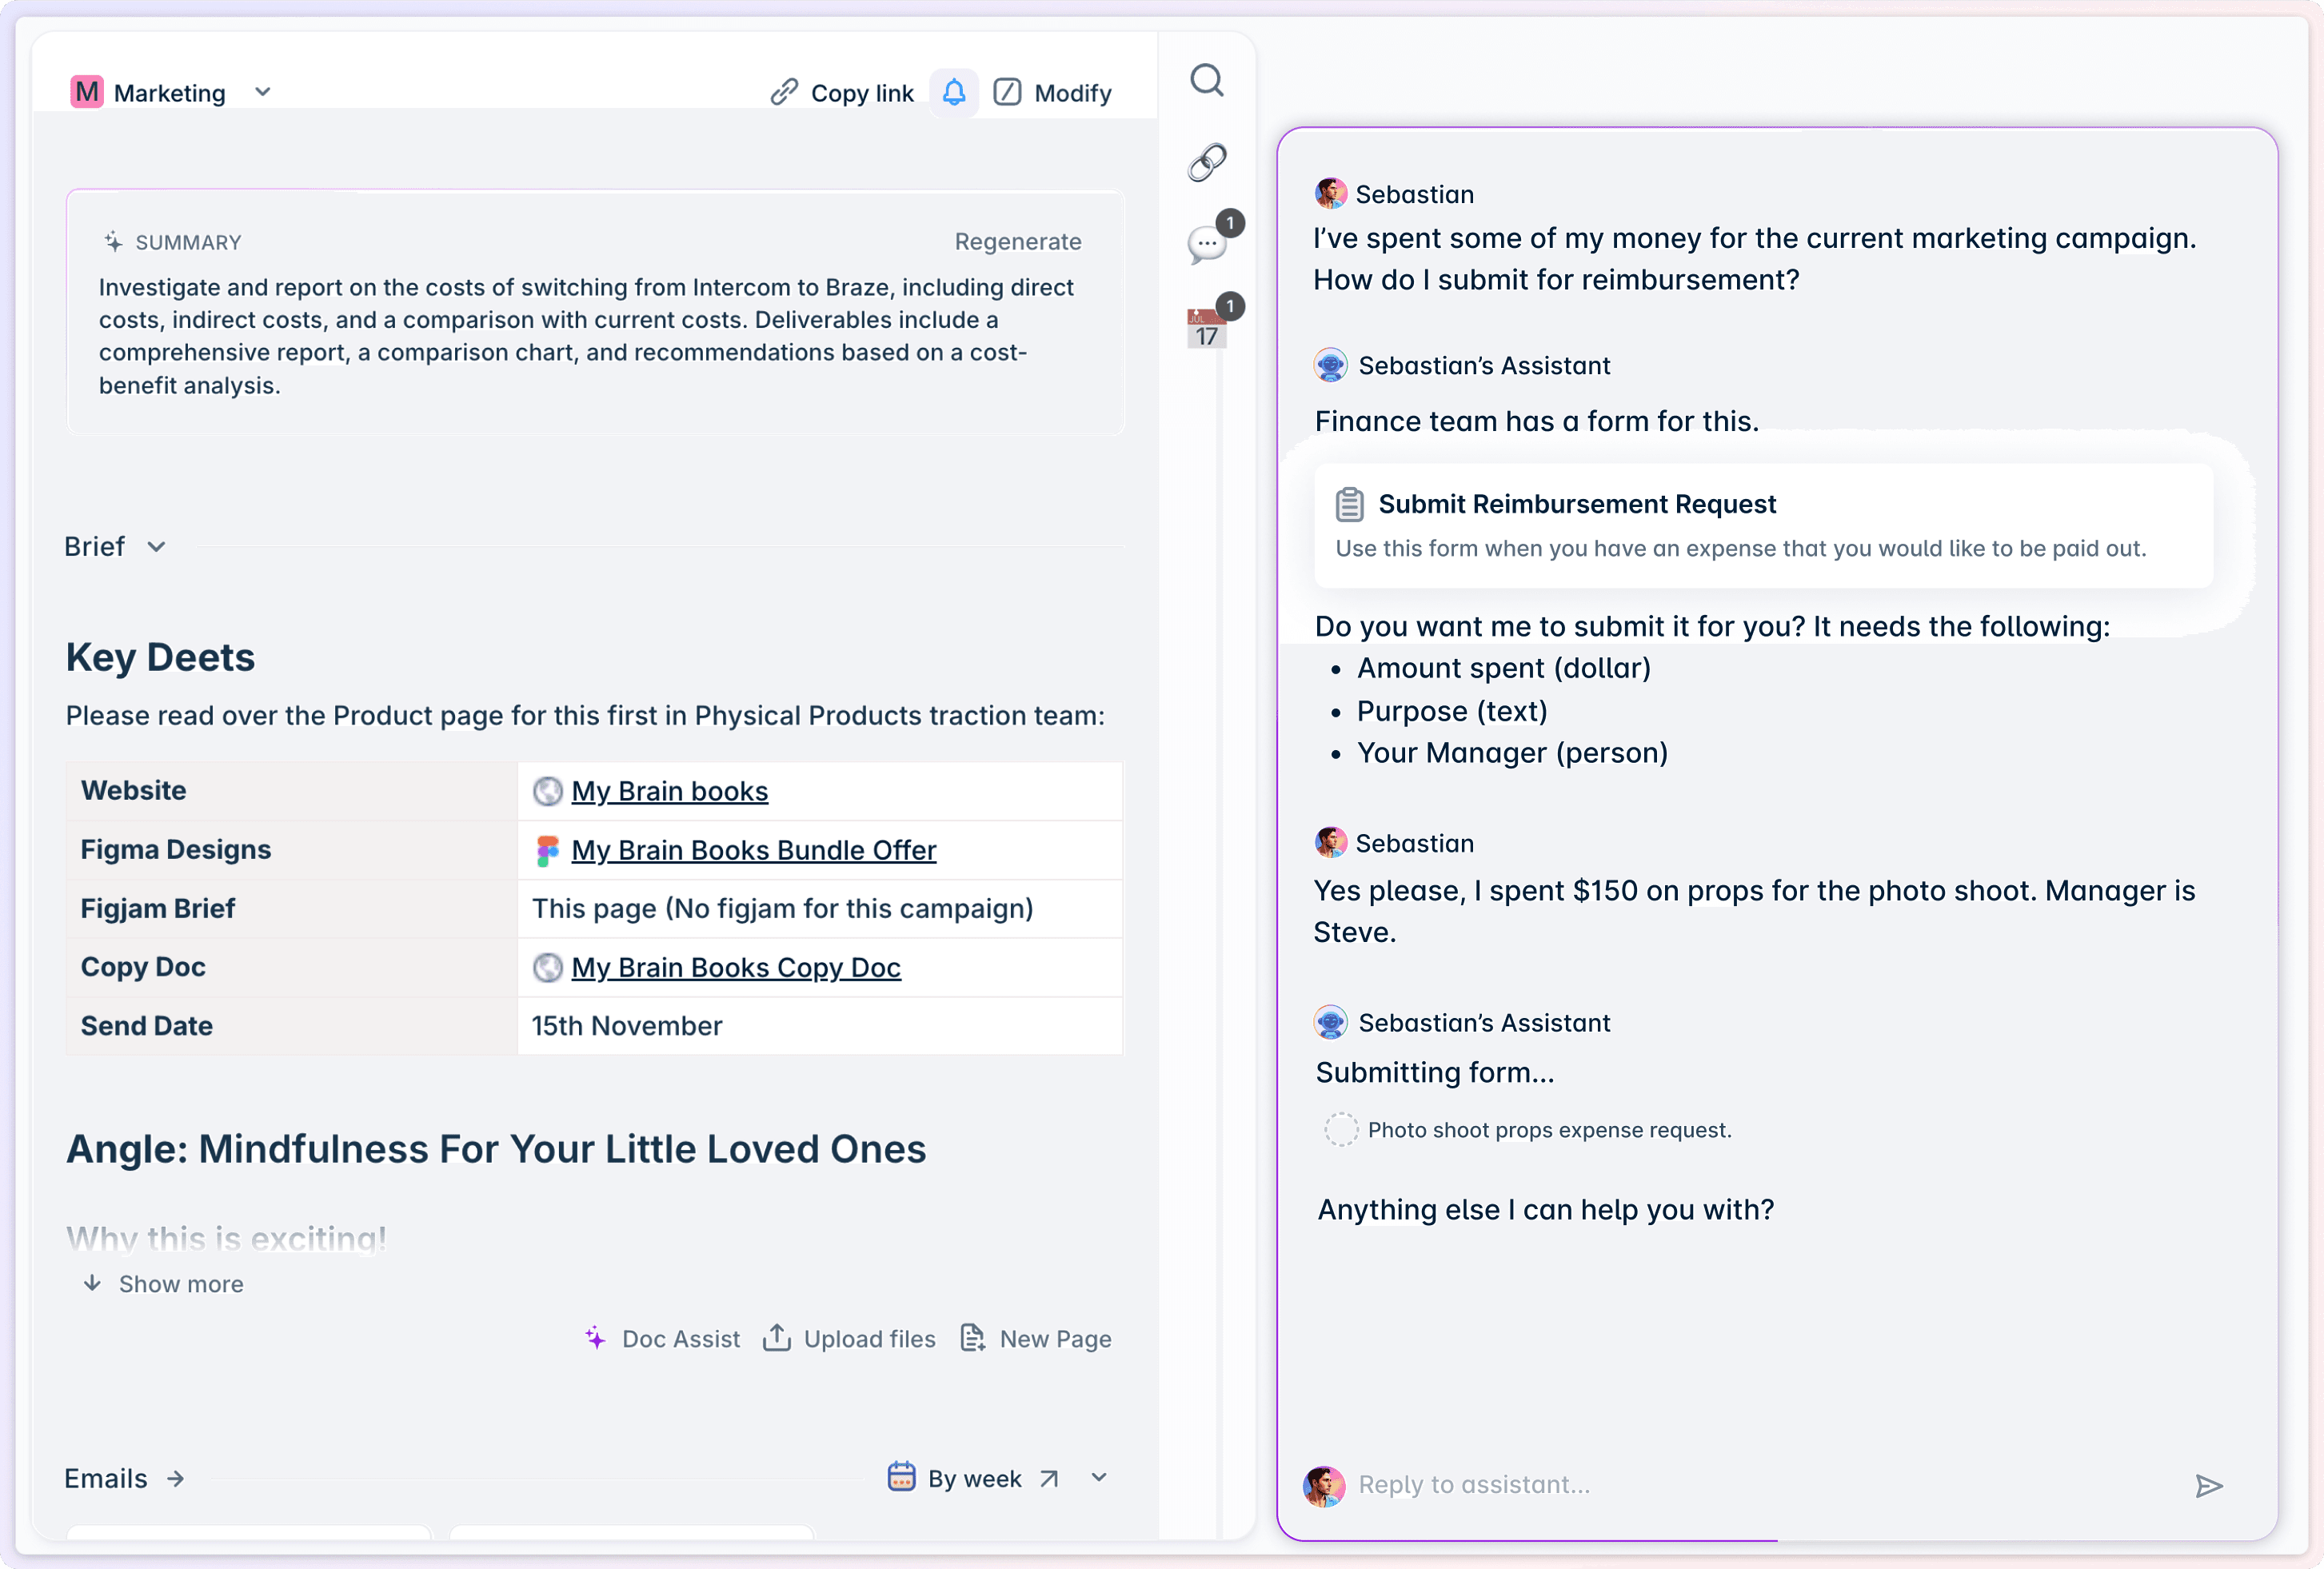Click the Photo shoot props expense request status

(1529, 1130)
